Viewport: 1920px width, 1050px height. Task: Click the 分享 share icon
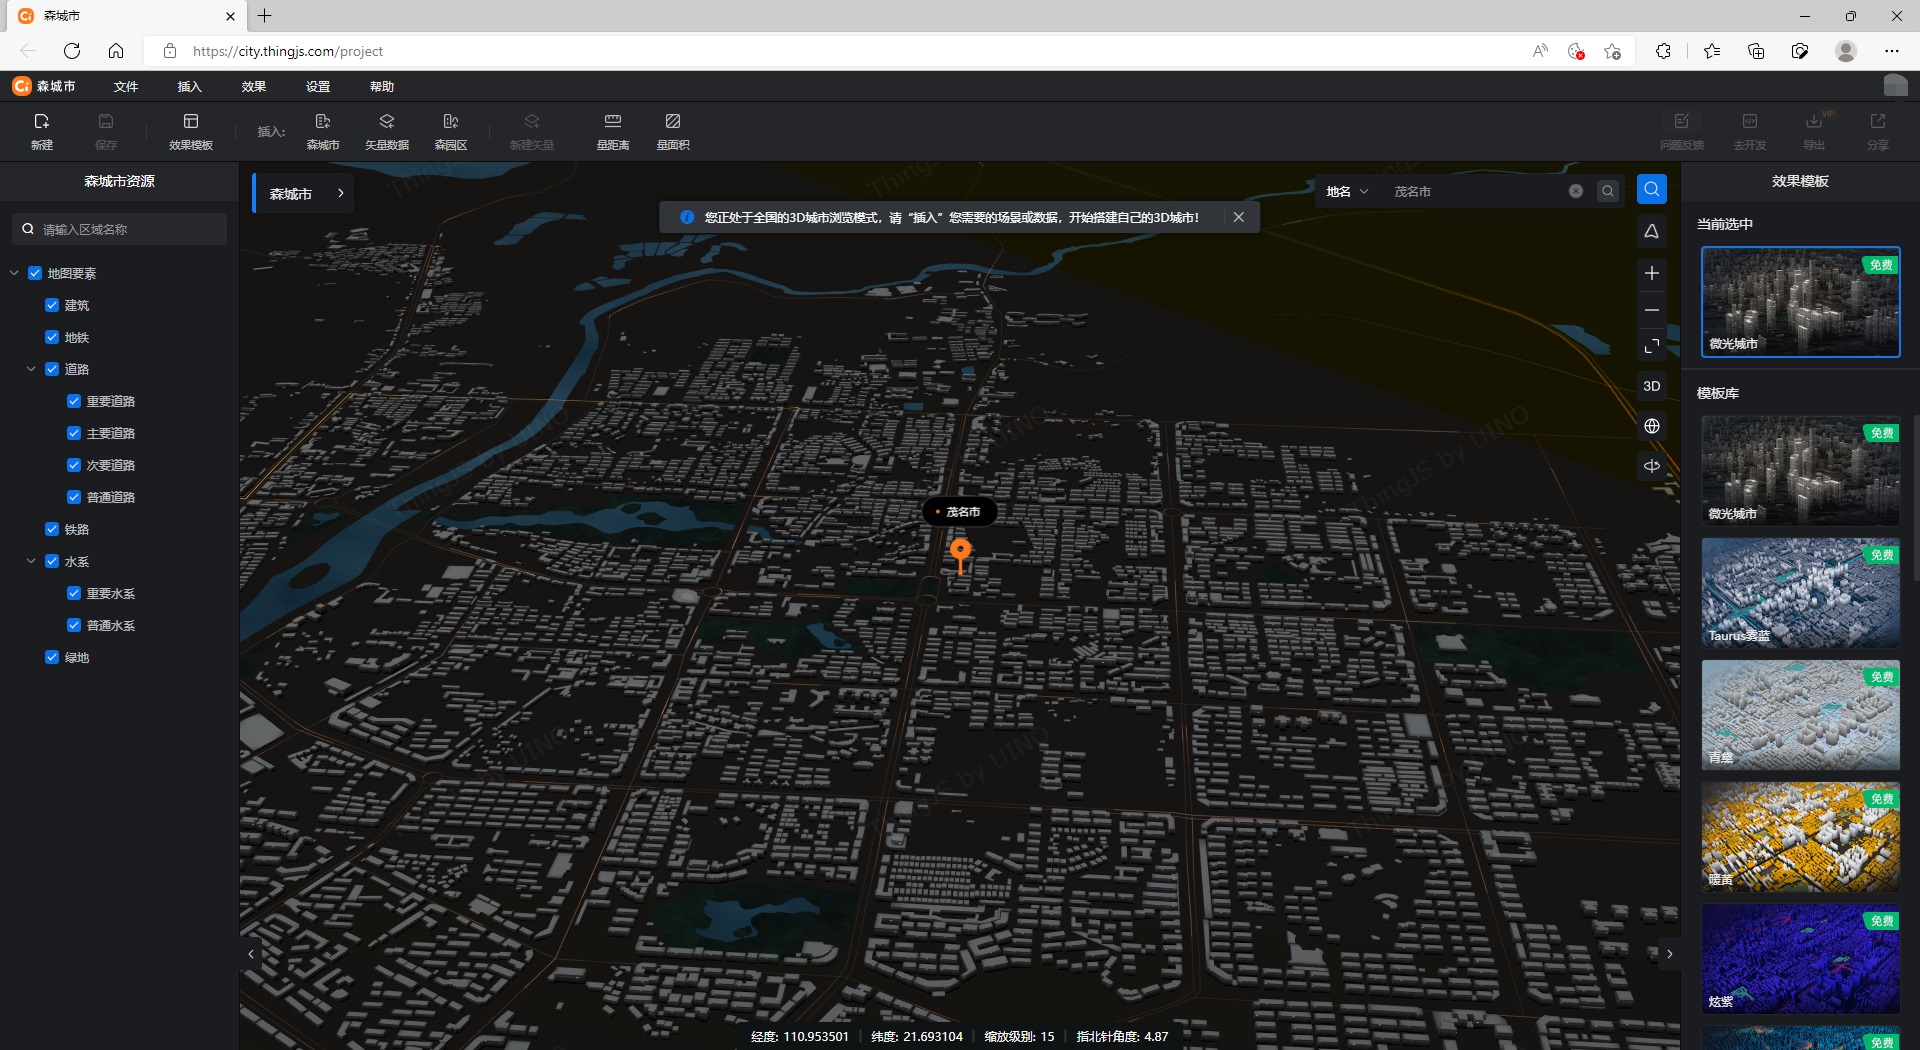click(1877, 131)
